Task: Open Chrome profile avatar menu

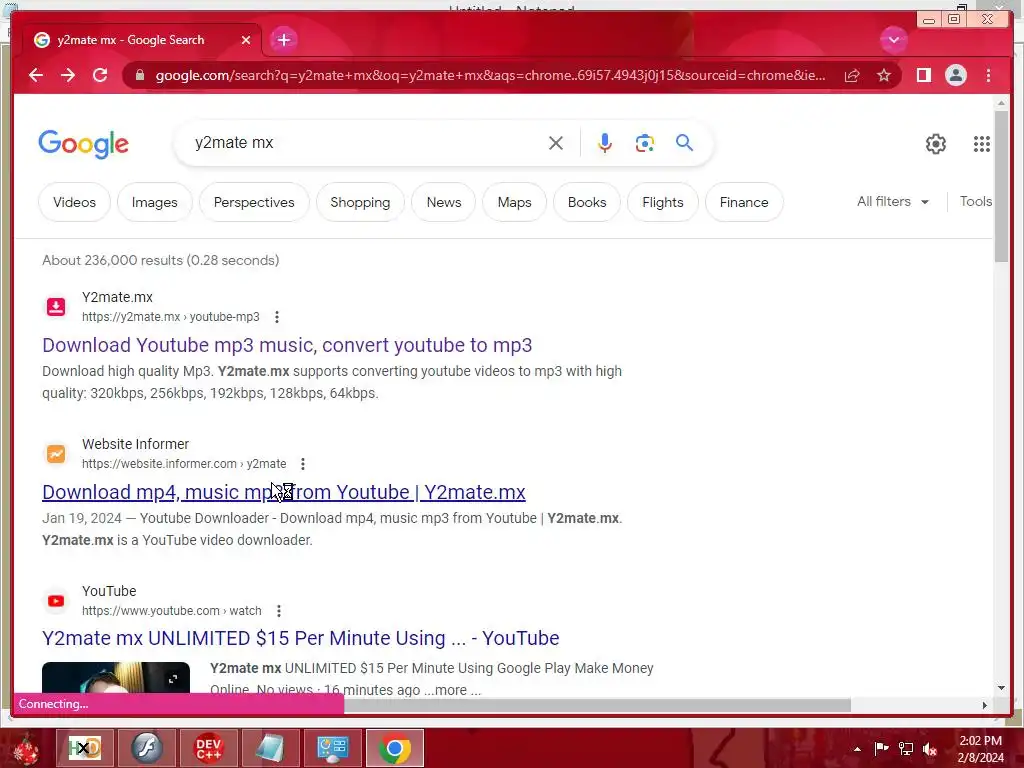Action: click(955, 75)
